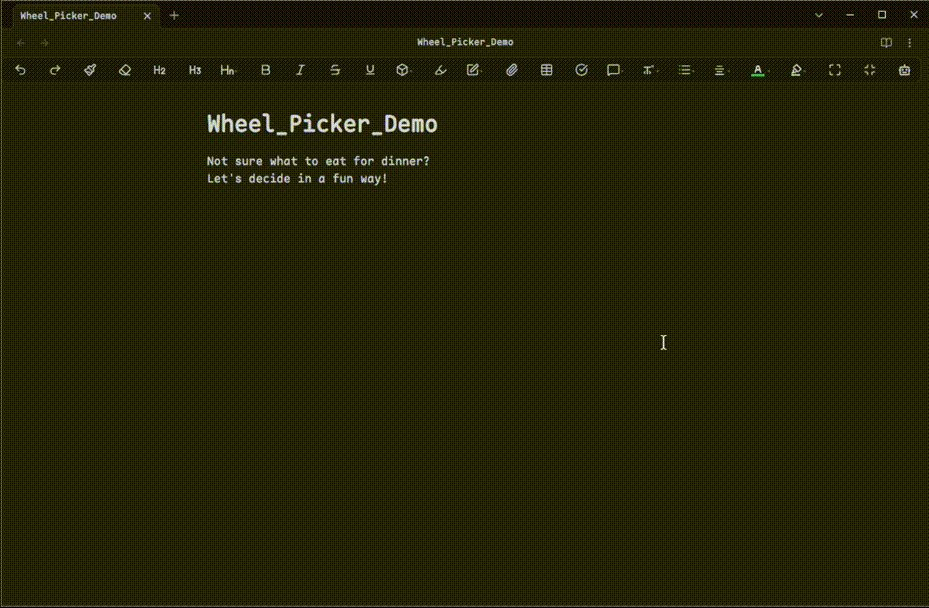The image size is (929, 608).
Task: Click the robot AI assistant icon
Action: coord(904,70)
